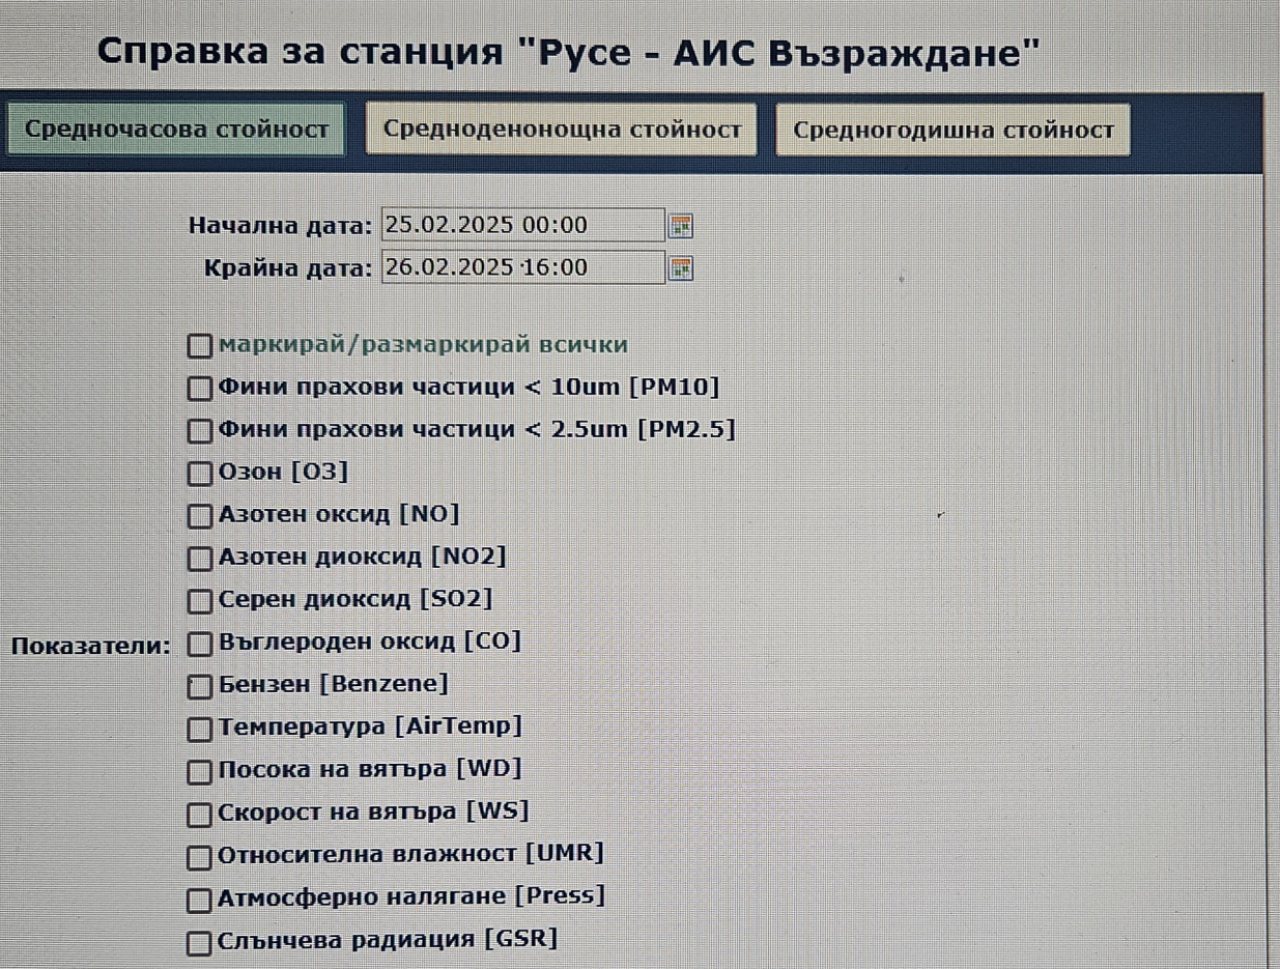This screenshot has height=969, width=1280.
Task: Check the Атмосферно налягане [Press] checkbox
Action: (200, 900)
